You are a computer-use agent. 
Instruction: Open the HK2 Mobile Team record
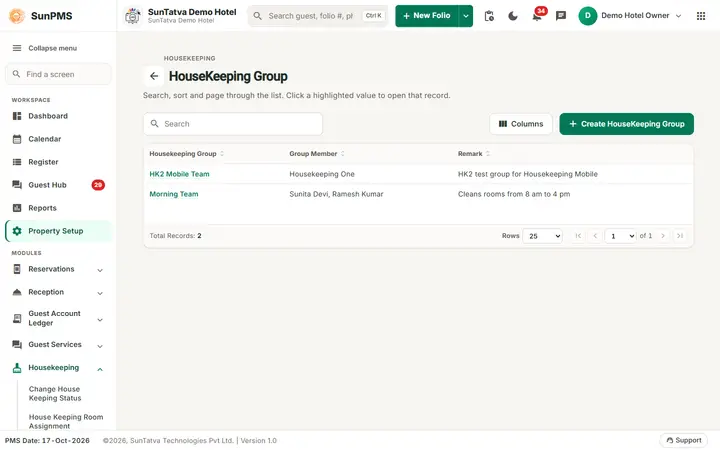[179, 174]
